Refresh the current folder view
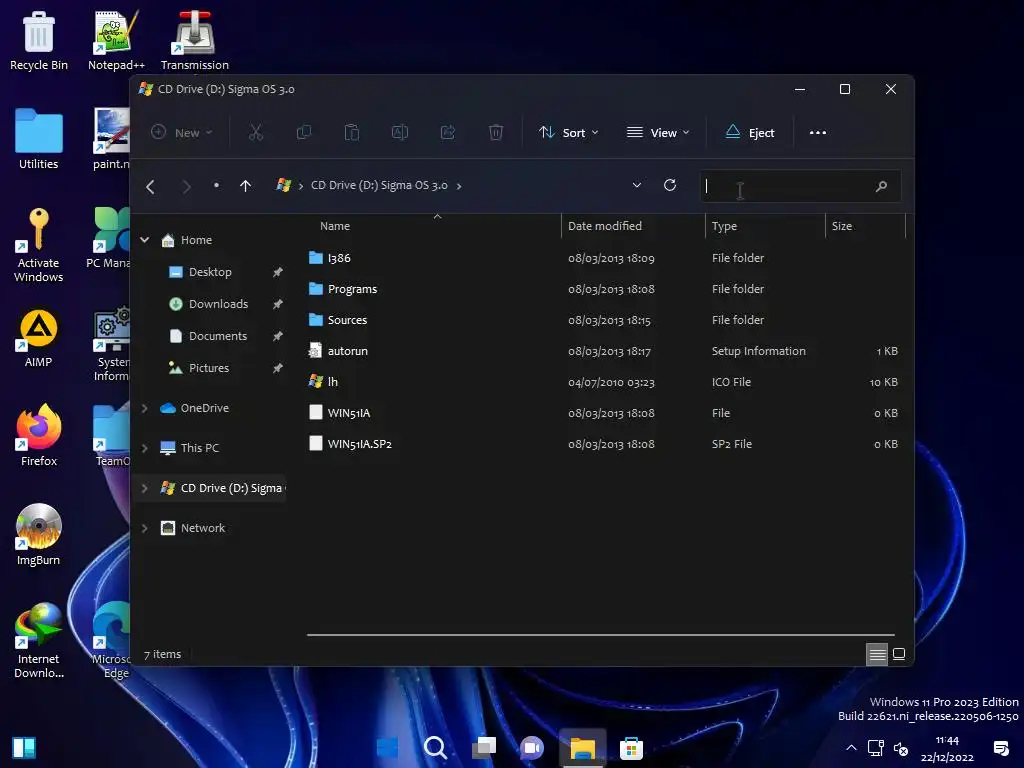The image size is (1024, 768). [x=669, y=185]
